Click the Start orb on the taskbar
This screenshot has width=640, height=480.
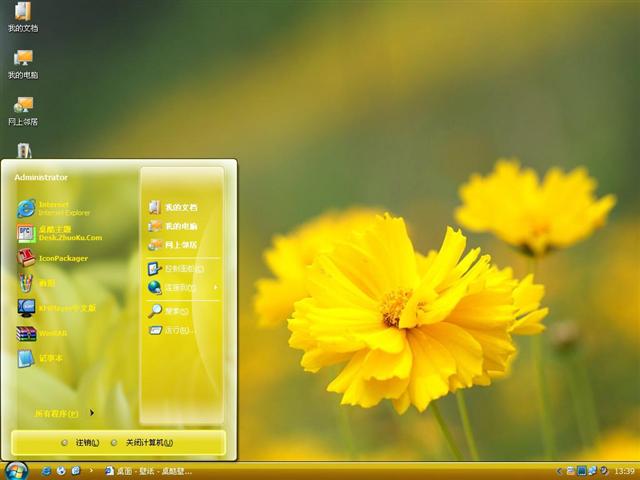click(x=16, y=469)
